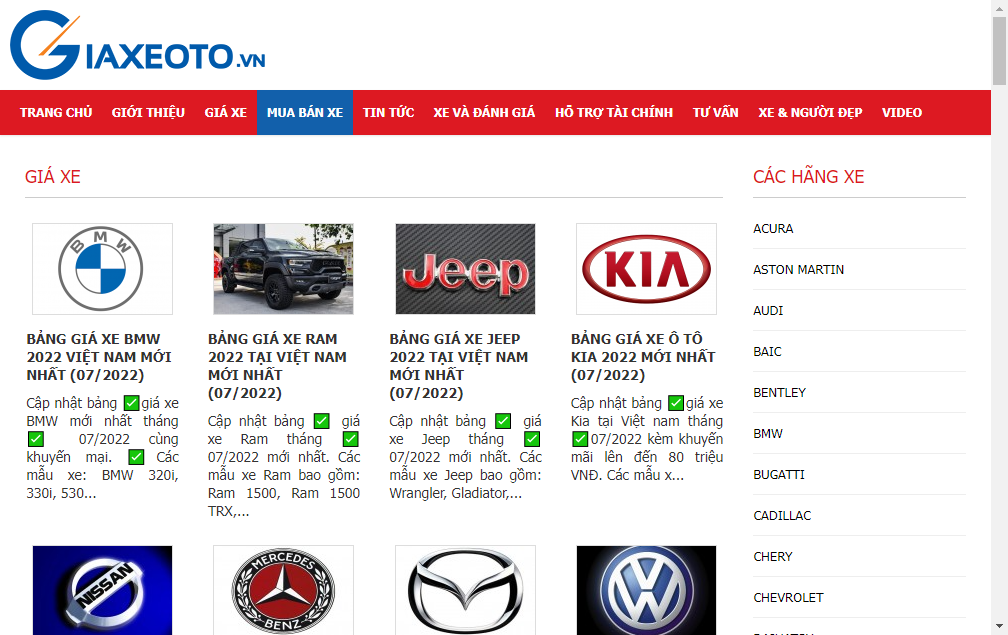The width and height of the screenshot is (1008, 635).
Task: Open article 'Bảng giá xe BMW 2022'
Action: 99,357
